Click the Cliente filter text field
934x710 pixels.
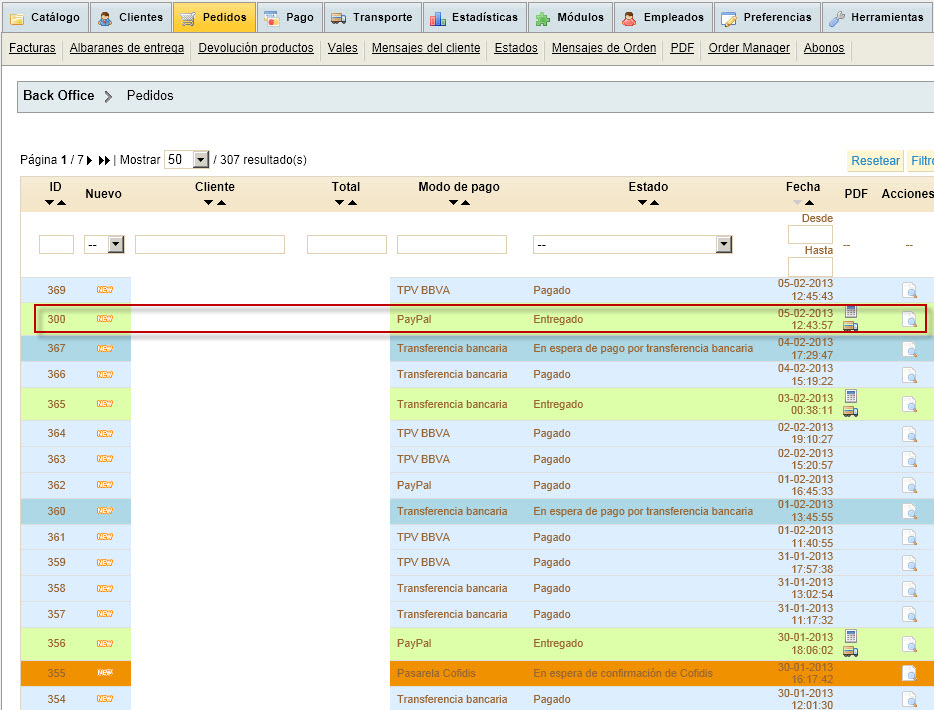pos(210,244)
